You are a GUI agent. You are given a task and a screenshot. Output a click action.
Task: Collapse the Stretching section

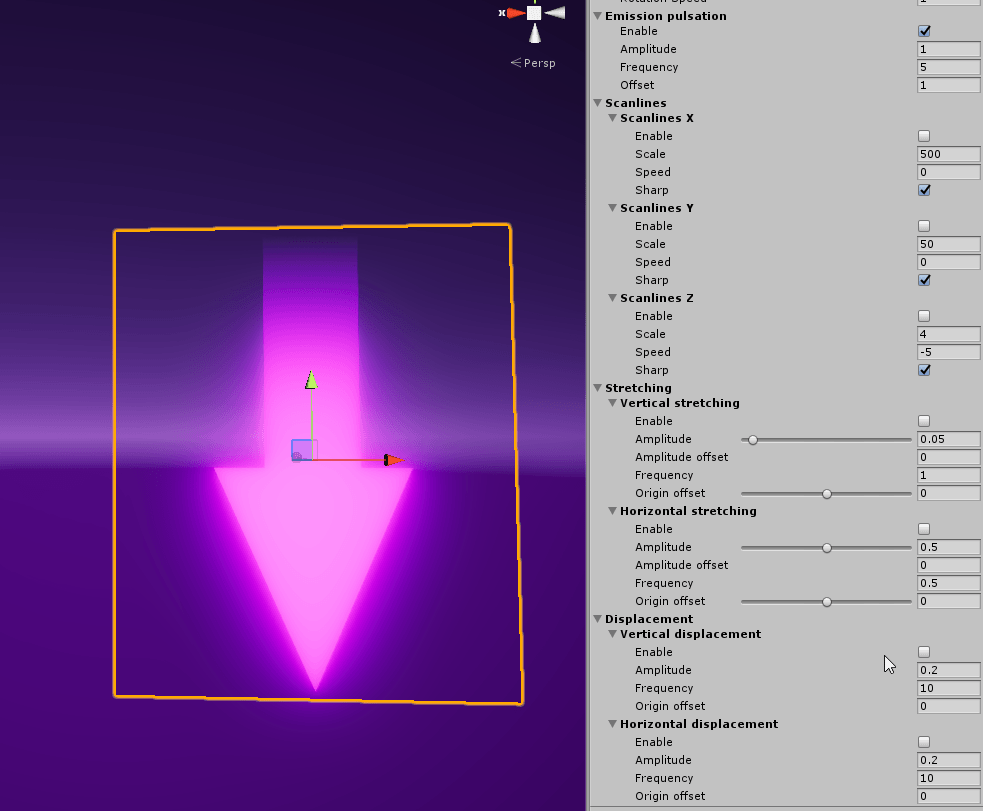click(x=597, y=388)
